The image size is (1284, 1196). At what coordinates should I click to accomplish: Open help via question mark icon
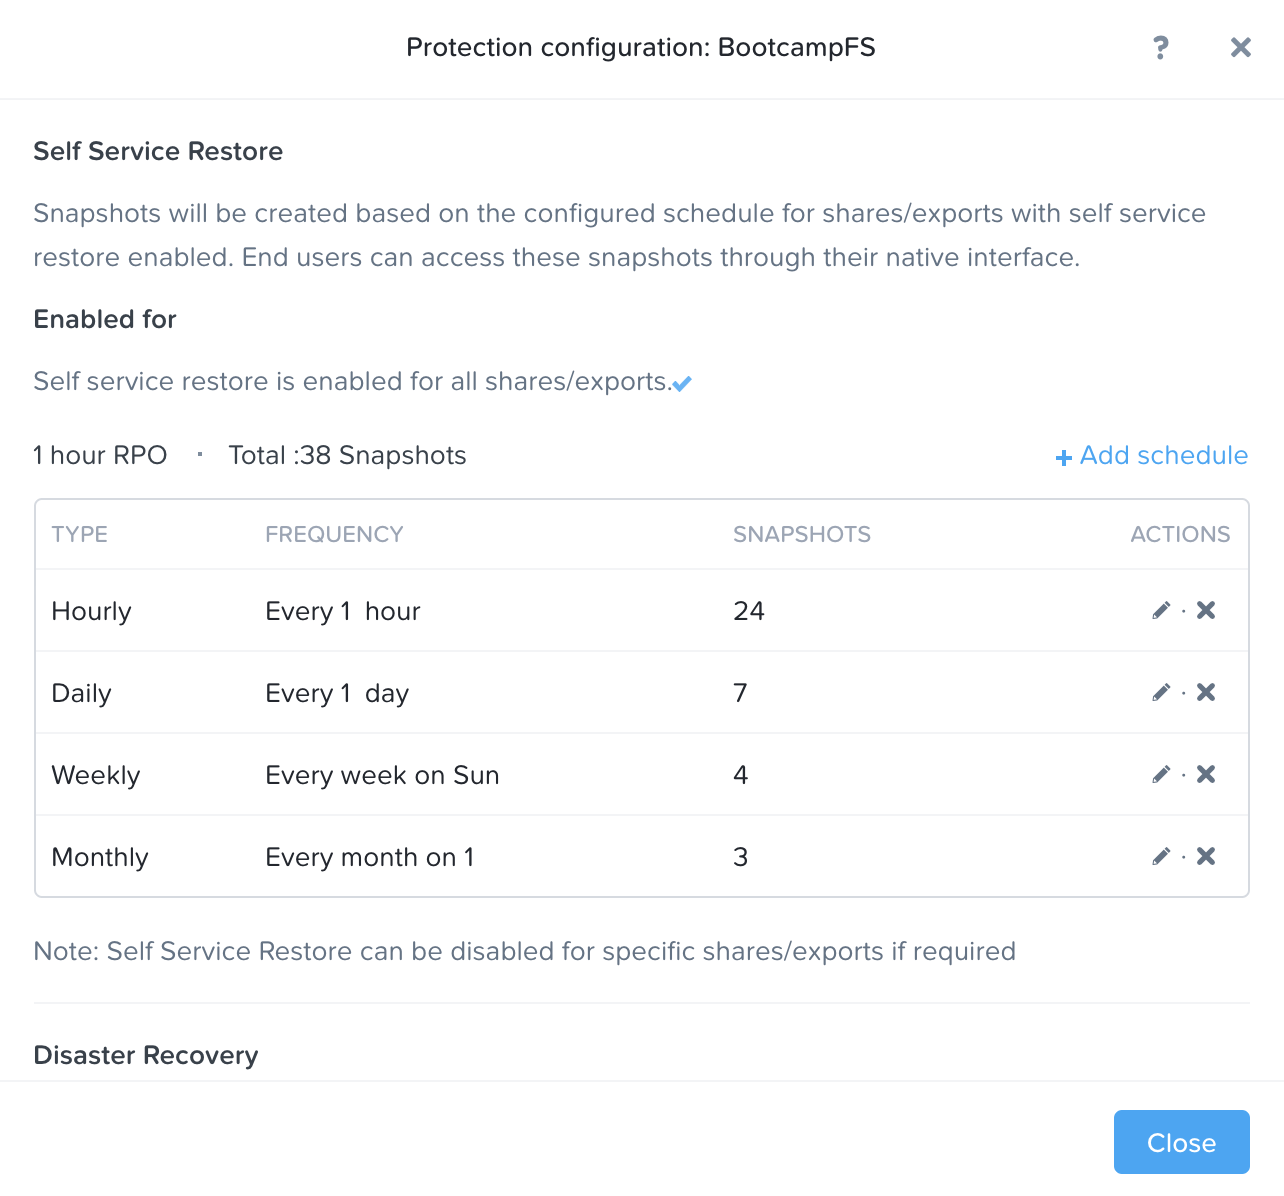click(x=1160, y=47)
